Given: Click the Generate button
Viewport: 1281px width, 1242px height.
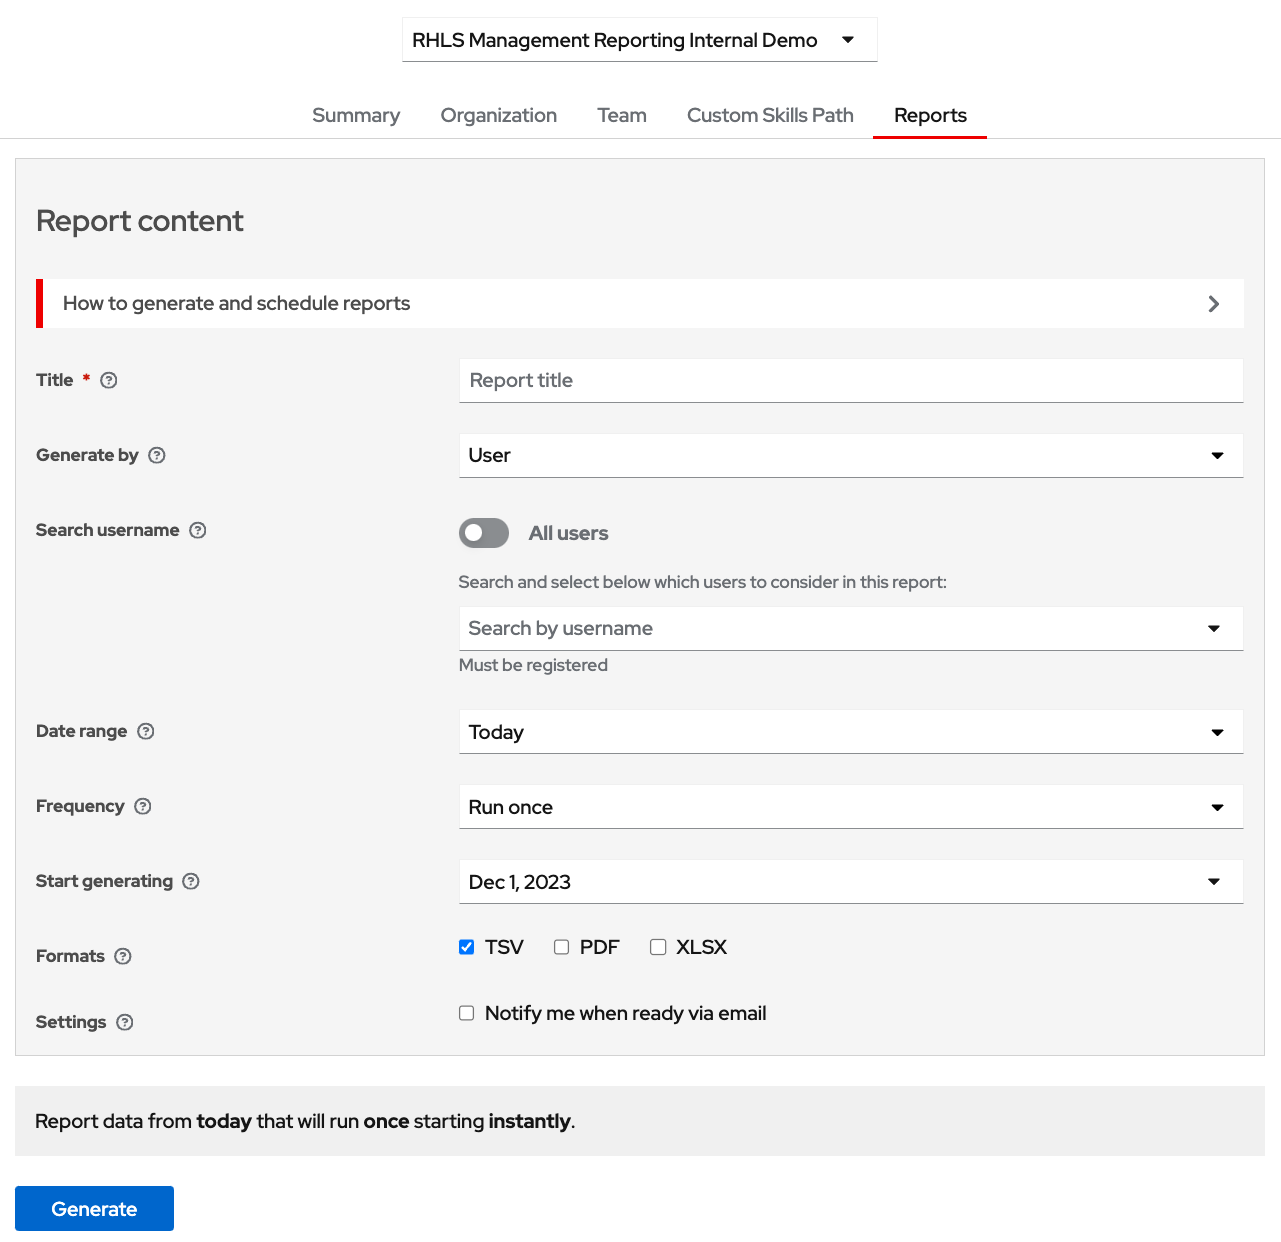Looking at the screenshot, I should 93,1208.
